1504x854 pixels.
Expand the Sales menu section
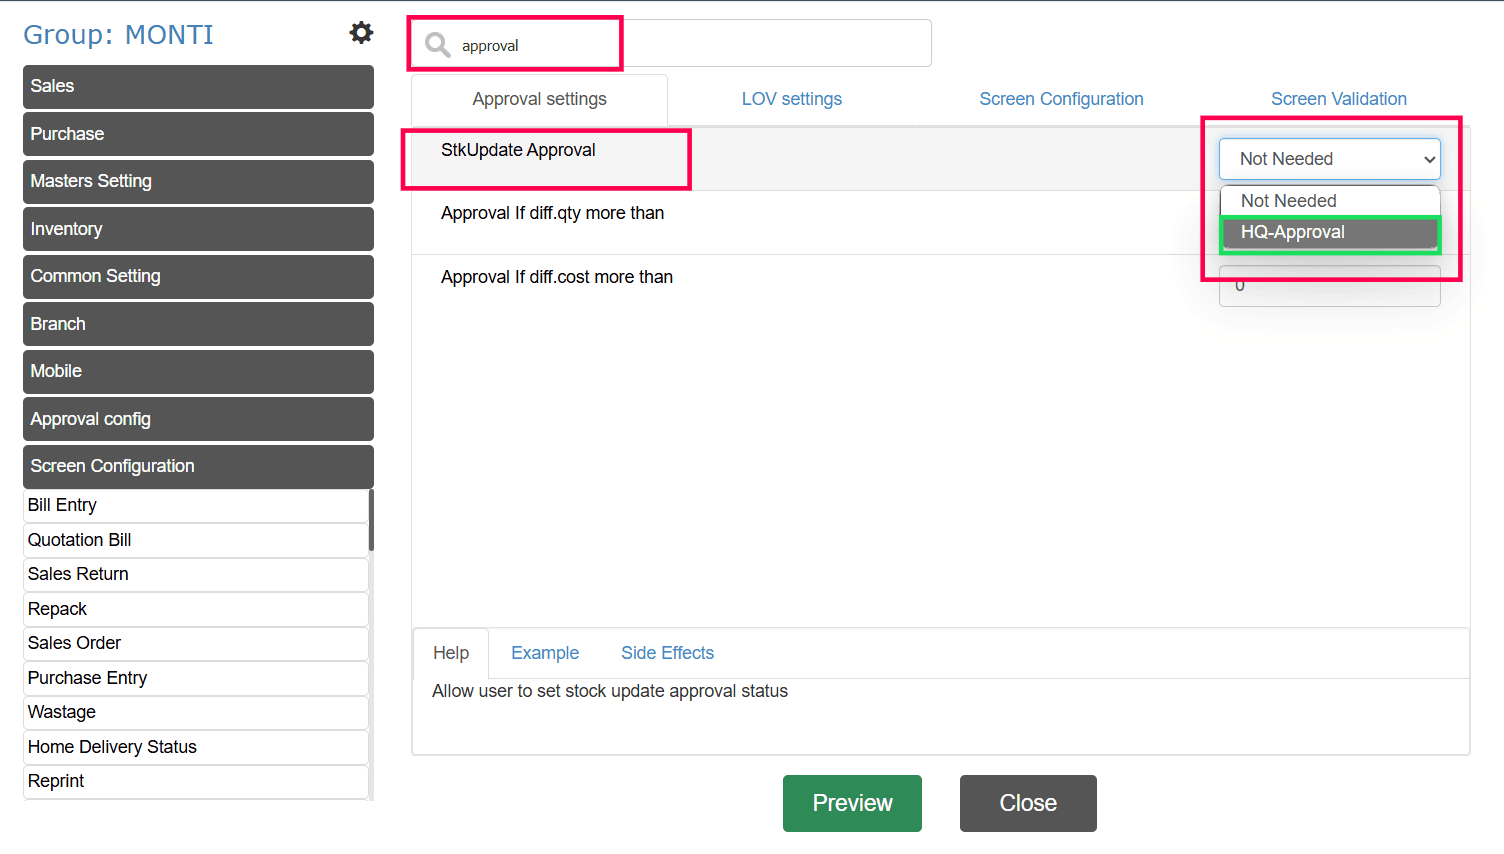tap(198, 87)
